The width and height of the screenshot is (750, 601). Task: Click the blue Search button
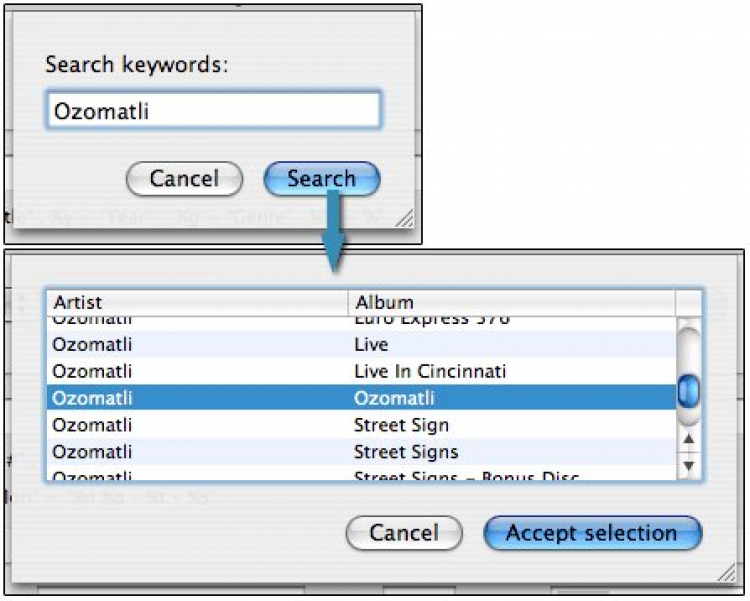coord(321,179)
